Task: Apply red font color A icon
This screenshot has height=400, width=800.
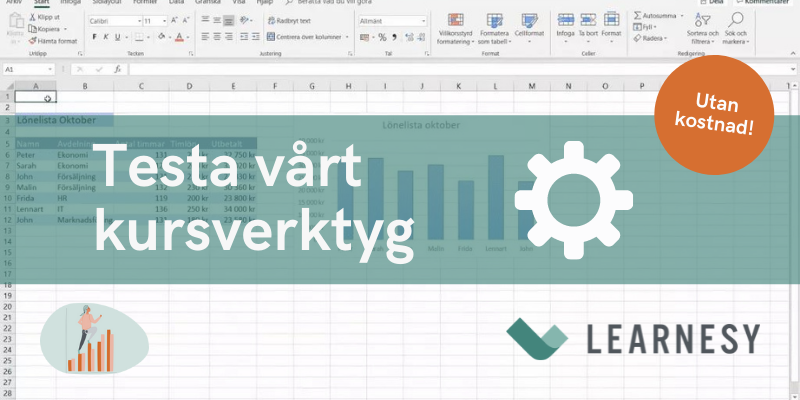Action: pos(179,37)
